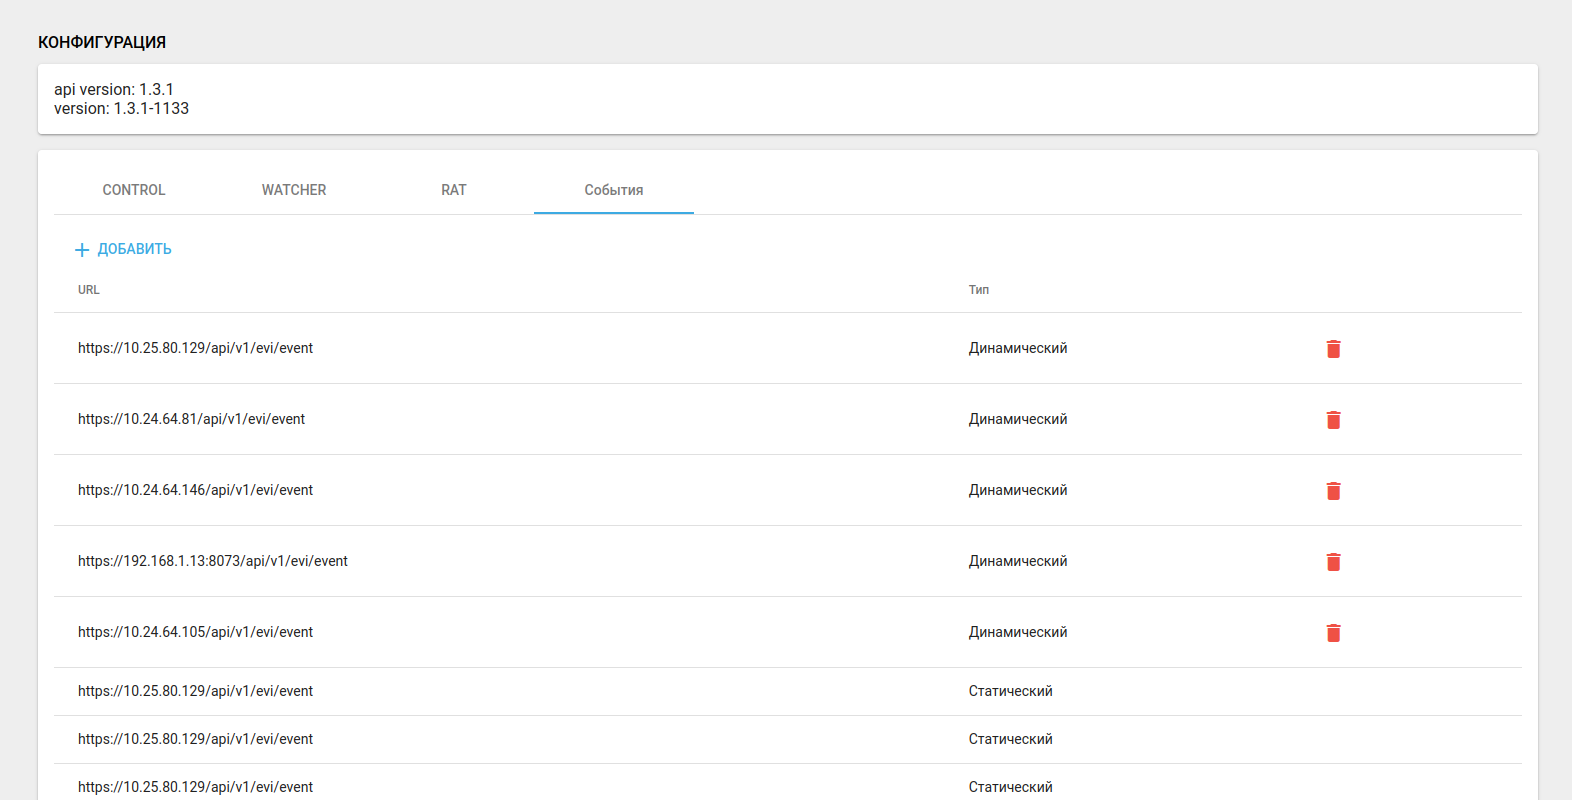
Task: Select the События tab
Action: pyautogui.click(x=614, y=190)
